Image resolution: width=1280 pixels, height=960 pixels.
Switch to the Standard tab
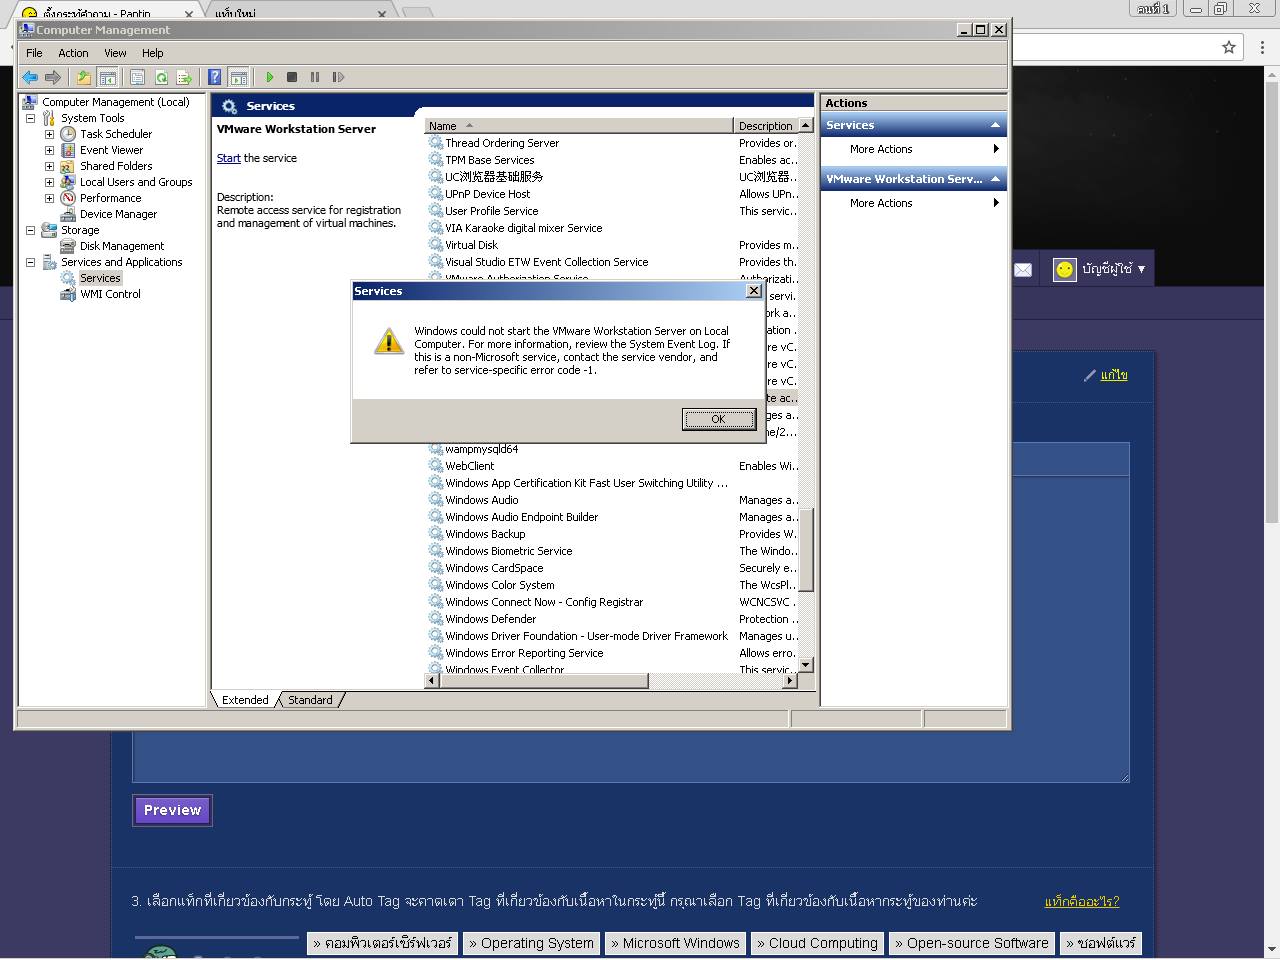[310, 700]
